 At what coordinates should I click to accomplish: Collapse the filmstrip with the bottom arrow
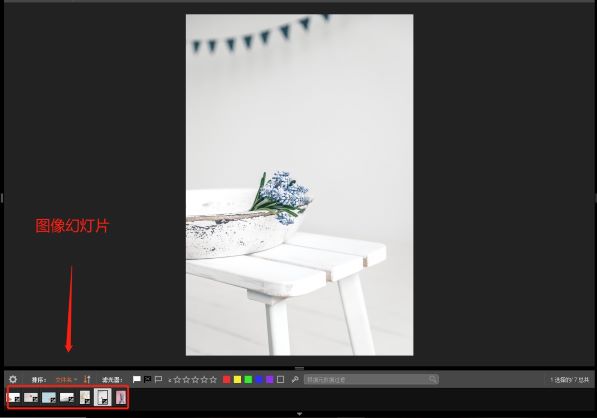click(299, 413)
